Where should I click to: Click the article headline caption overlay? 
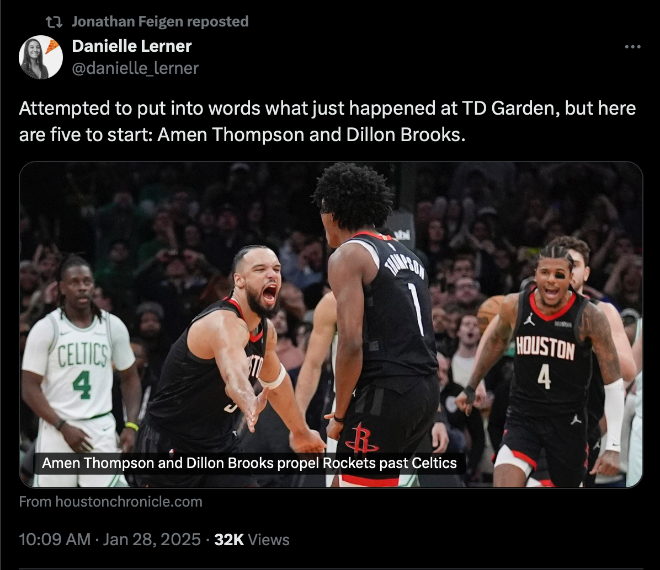click(x=249, y=463)
